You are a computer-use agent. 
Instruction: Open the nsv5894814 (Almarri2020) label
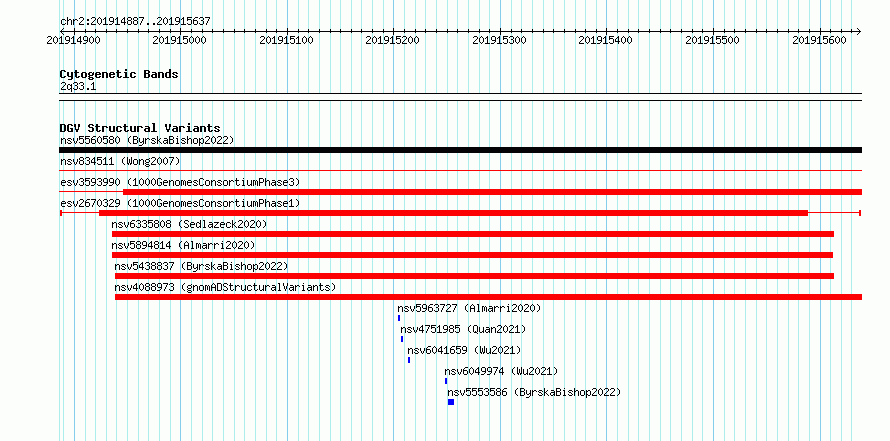pos(183,245)
